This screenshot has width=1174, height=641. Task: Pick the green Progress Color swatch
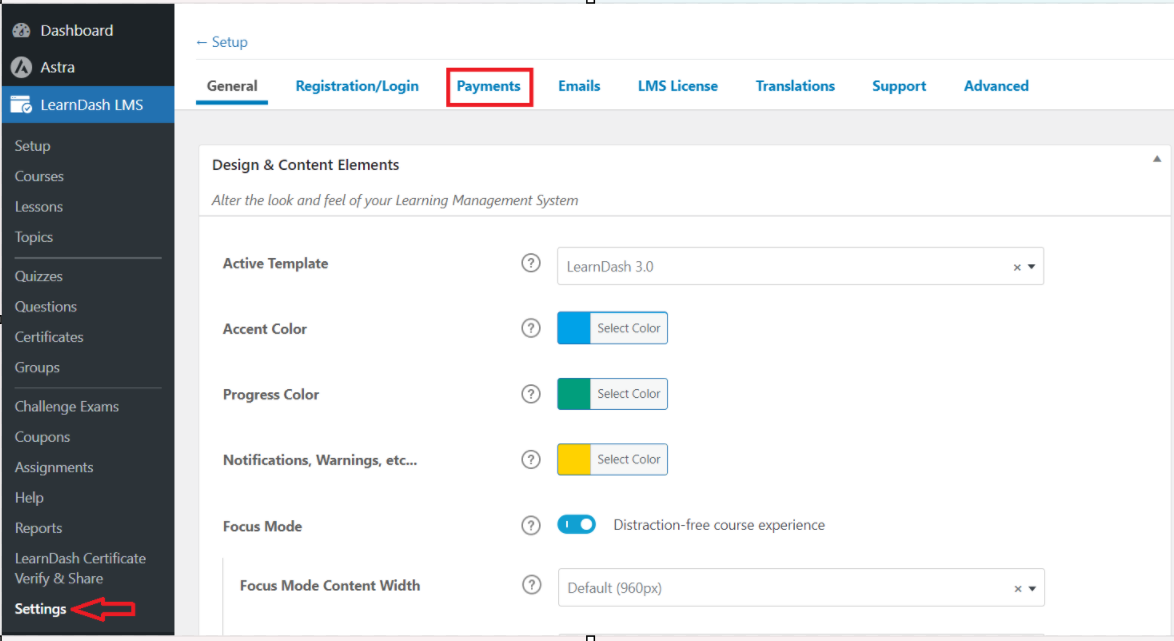574,394
